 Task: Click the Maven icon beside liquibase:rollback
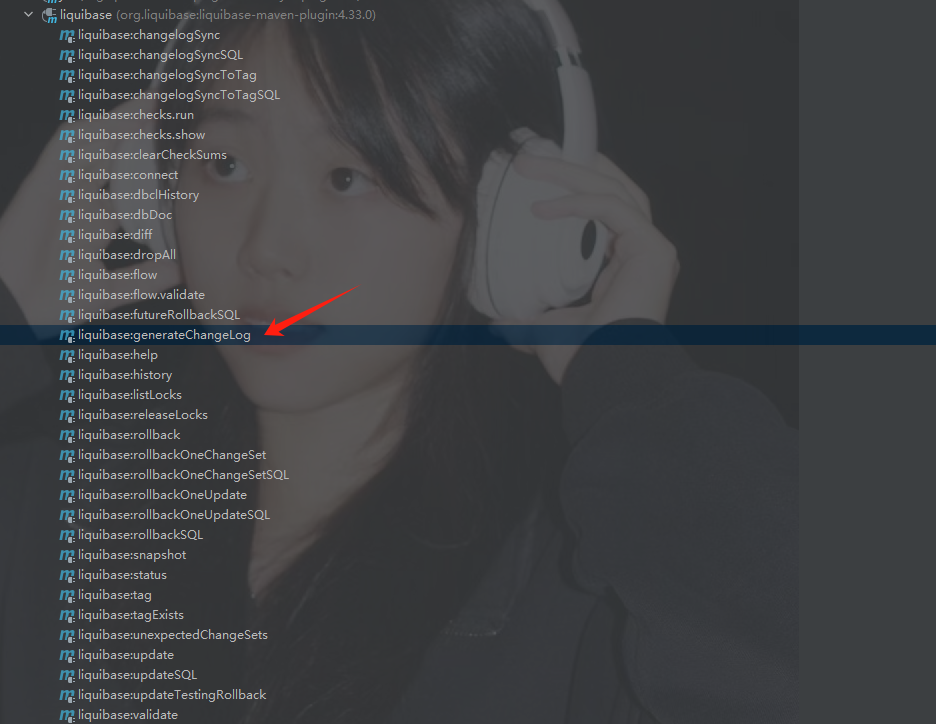pyautogui.click(x=67, y=436)
